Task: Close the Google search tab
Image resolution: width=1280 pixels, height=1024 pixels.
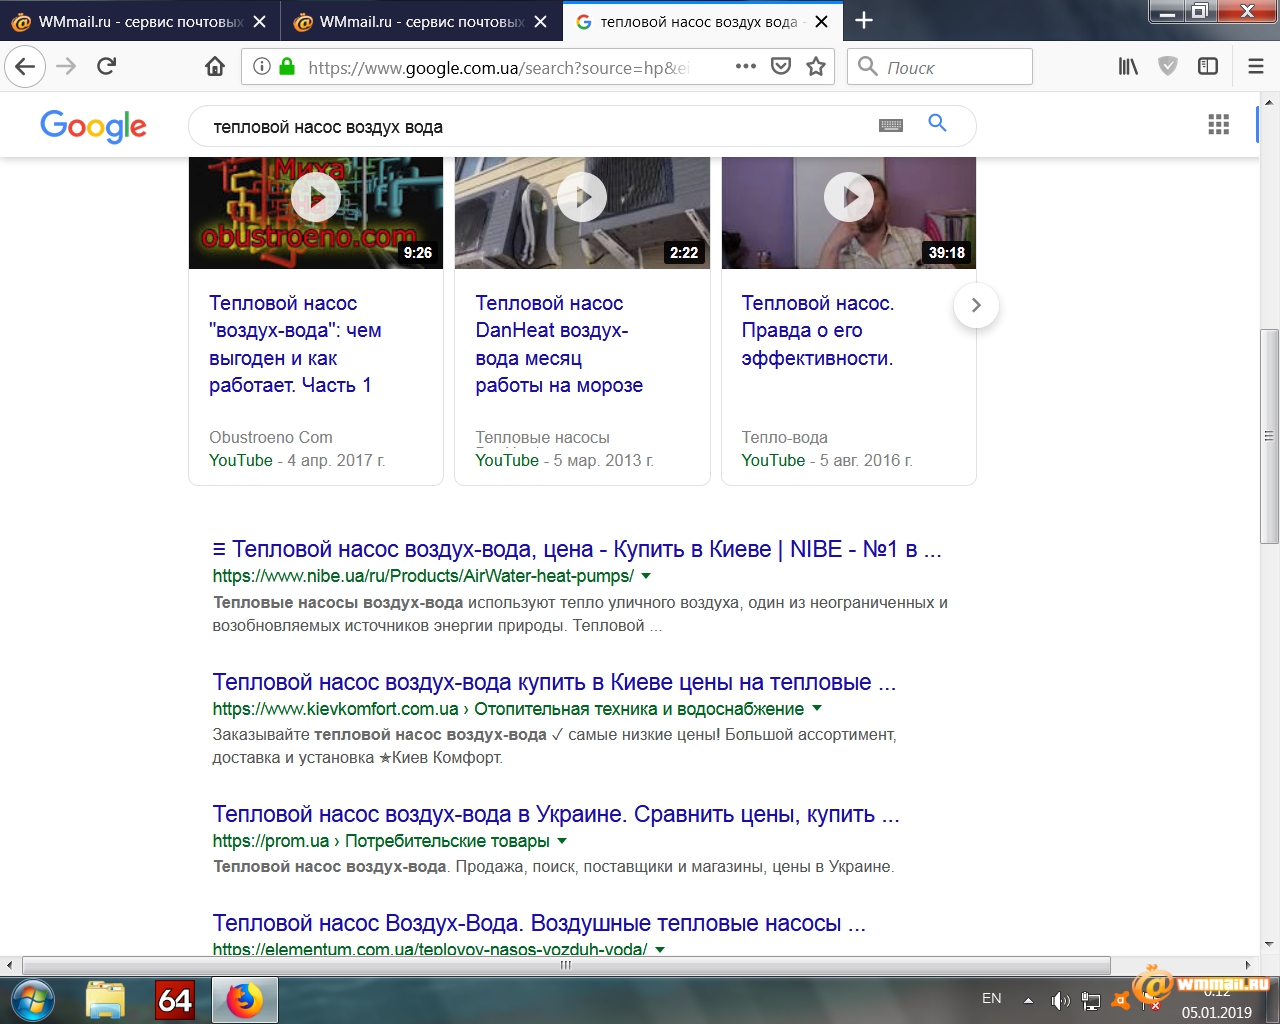Action: (x=821, y=21)
